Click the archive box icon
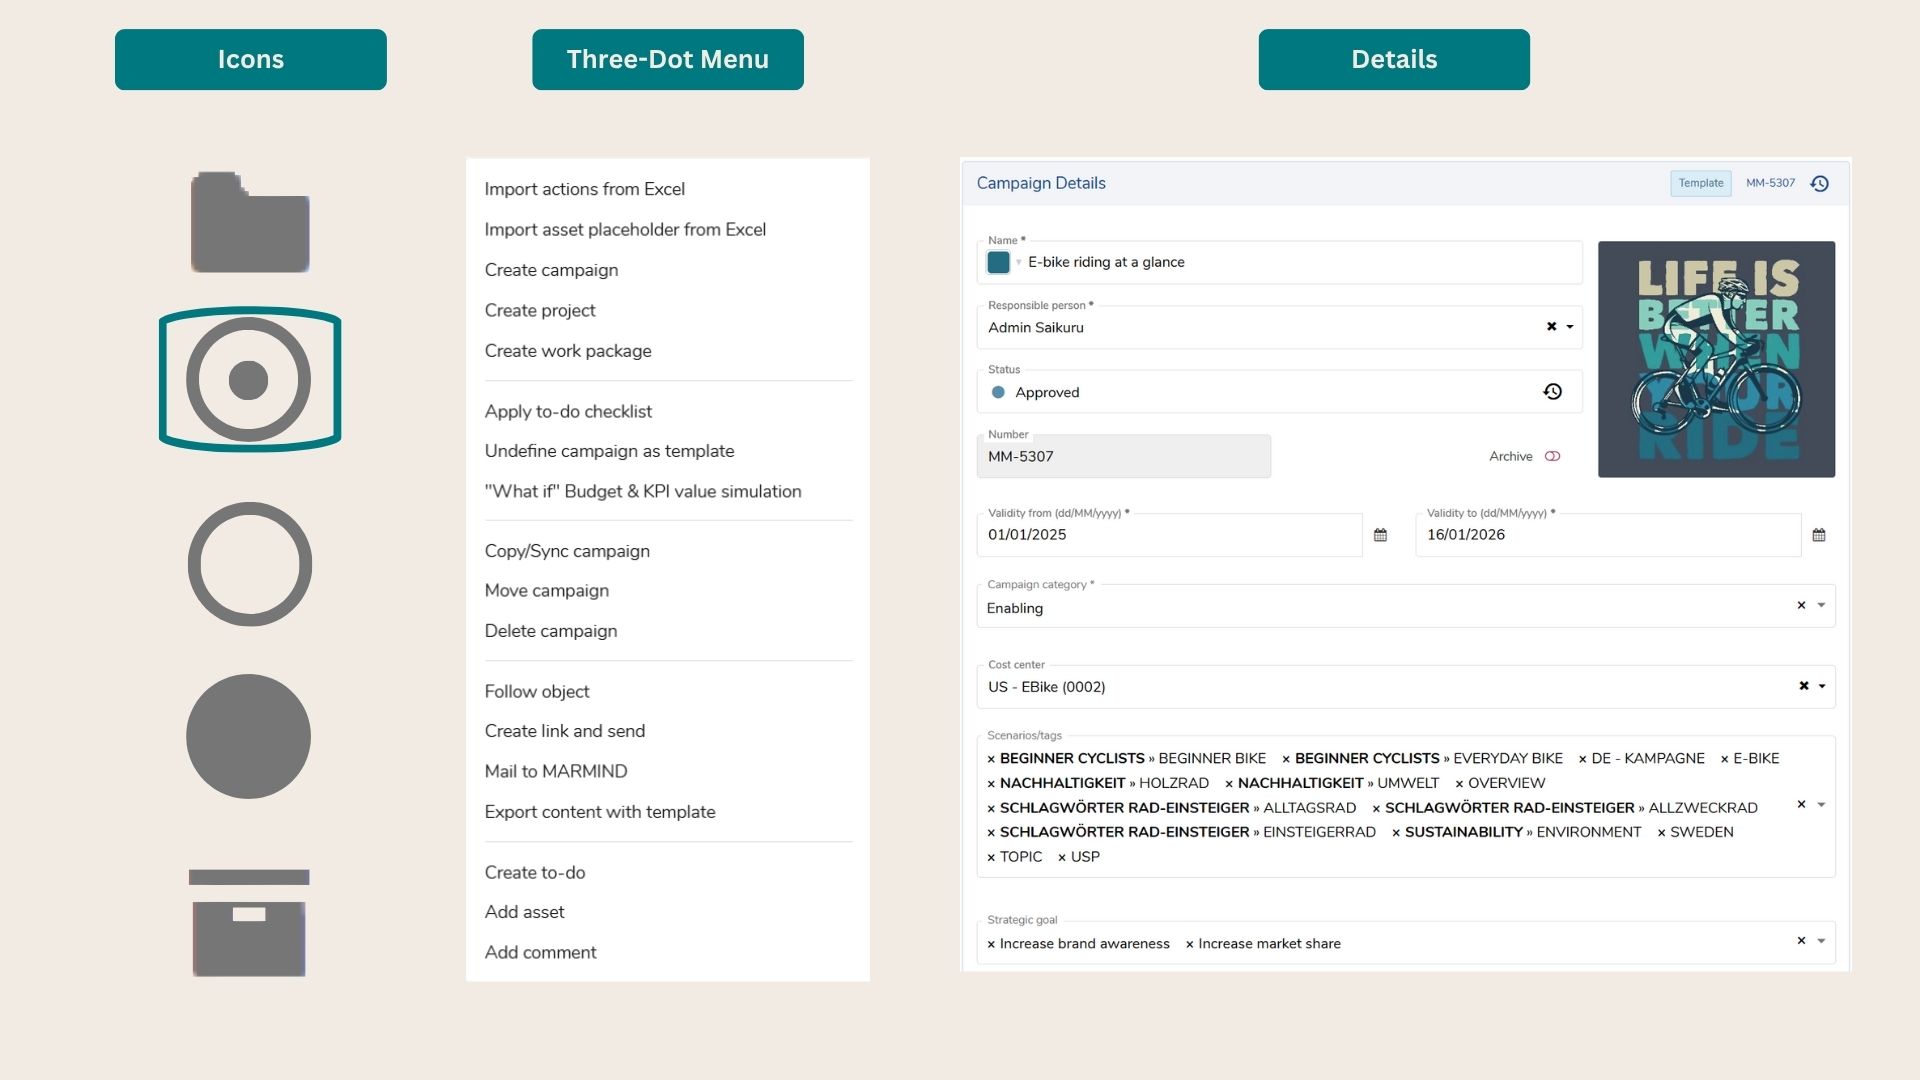The height and width of the screenshot is (1080, 1920). click(x=249, y=922)
